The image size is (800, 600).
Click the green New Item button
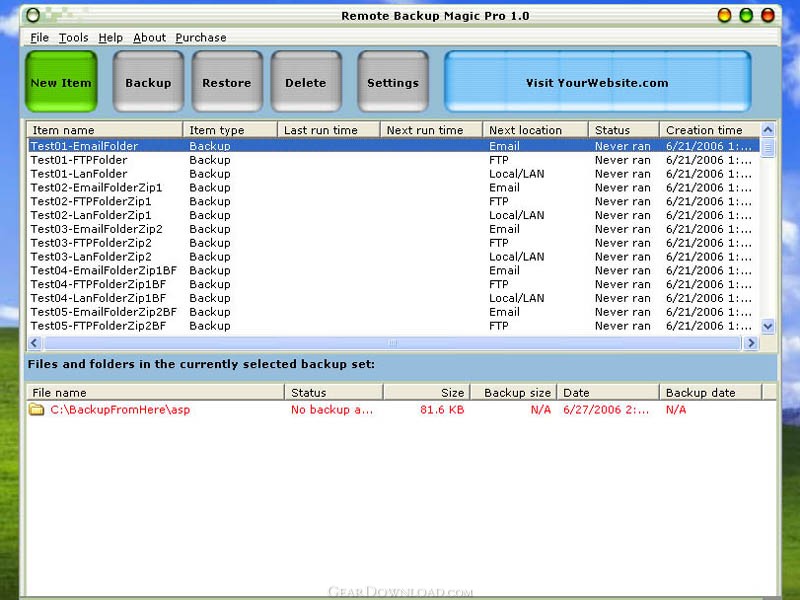61,83
